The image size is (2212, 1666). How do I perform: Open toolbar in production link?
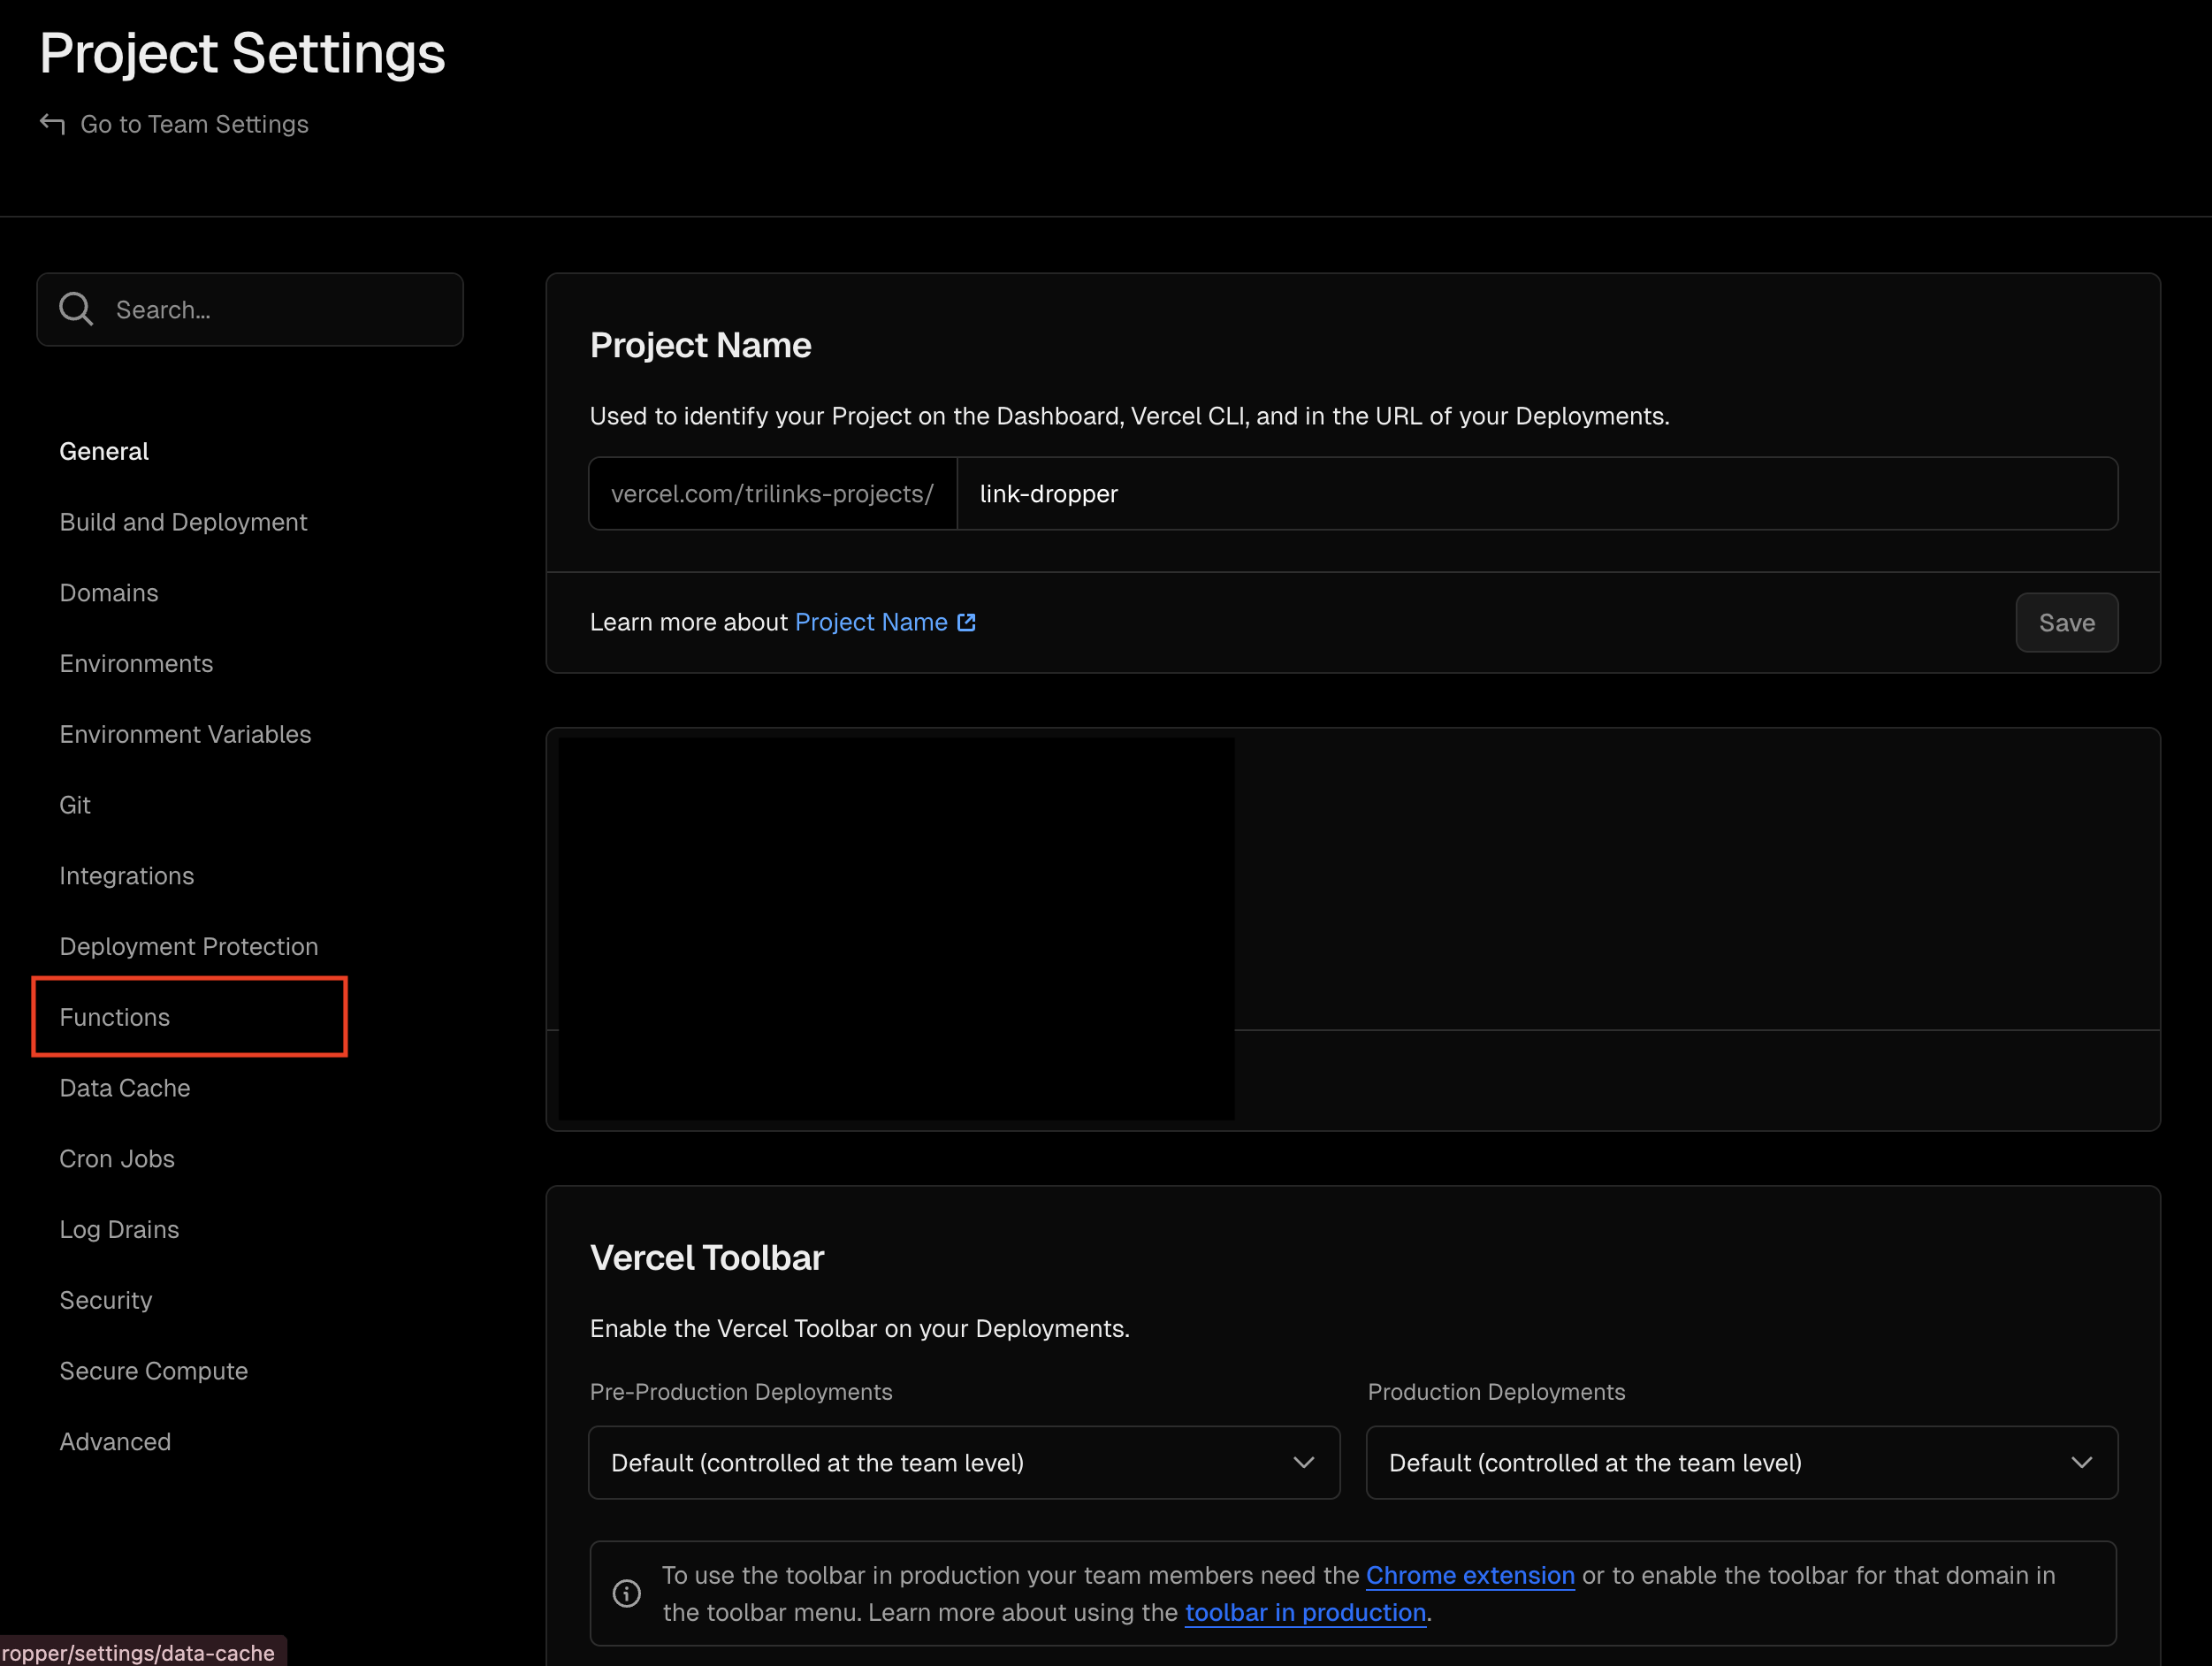pyautogui.click(x=1305, y=1612)
